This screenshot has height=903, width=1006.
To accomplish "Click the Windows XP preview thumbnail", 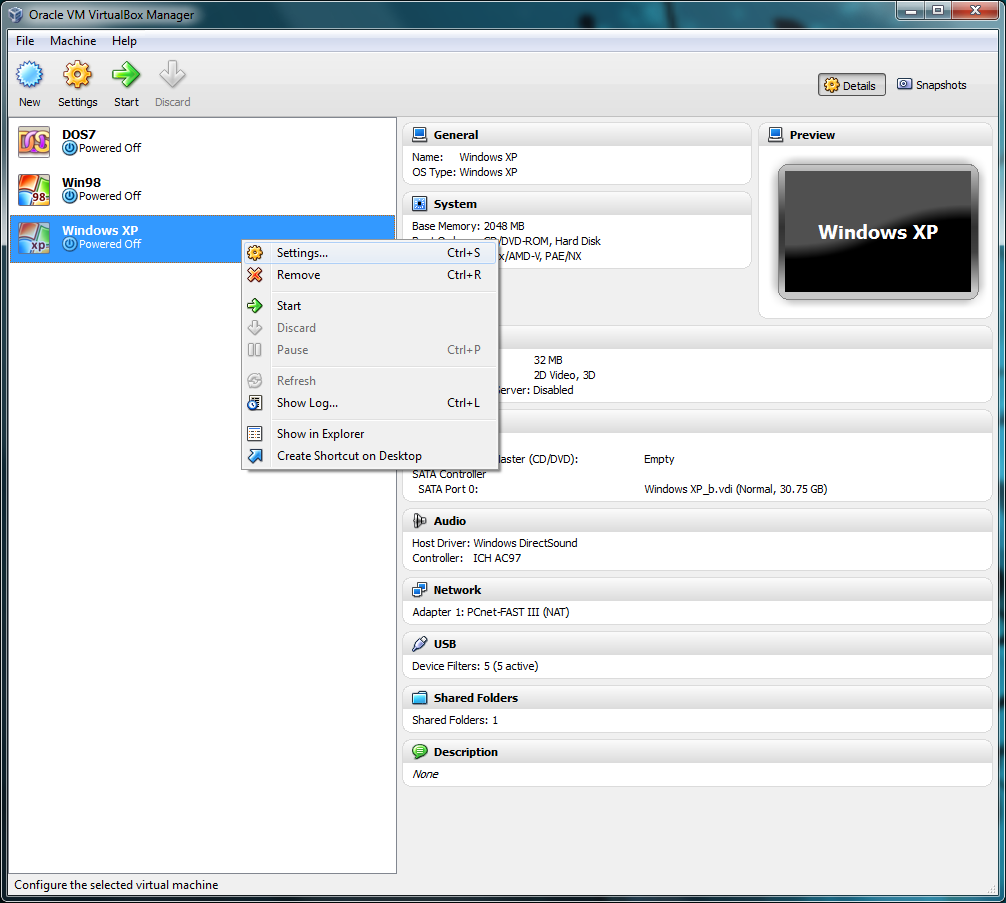I will pyautogui.click(x=878, y=232).
